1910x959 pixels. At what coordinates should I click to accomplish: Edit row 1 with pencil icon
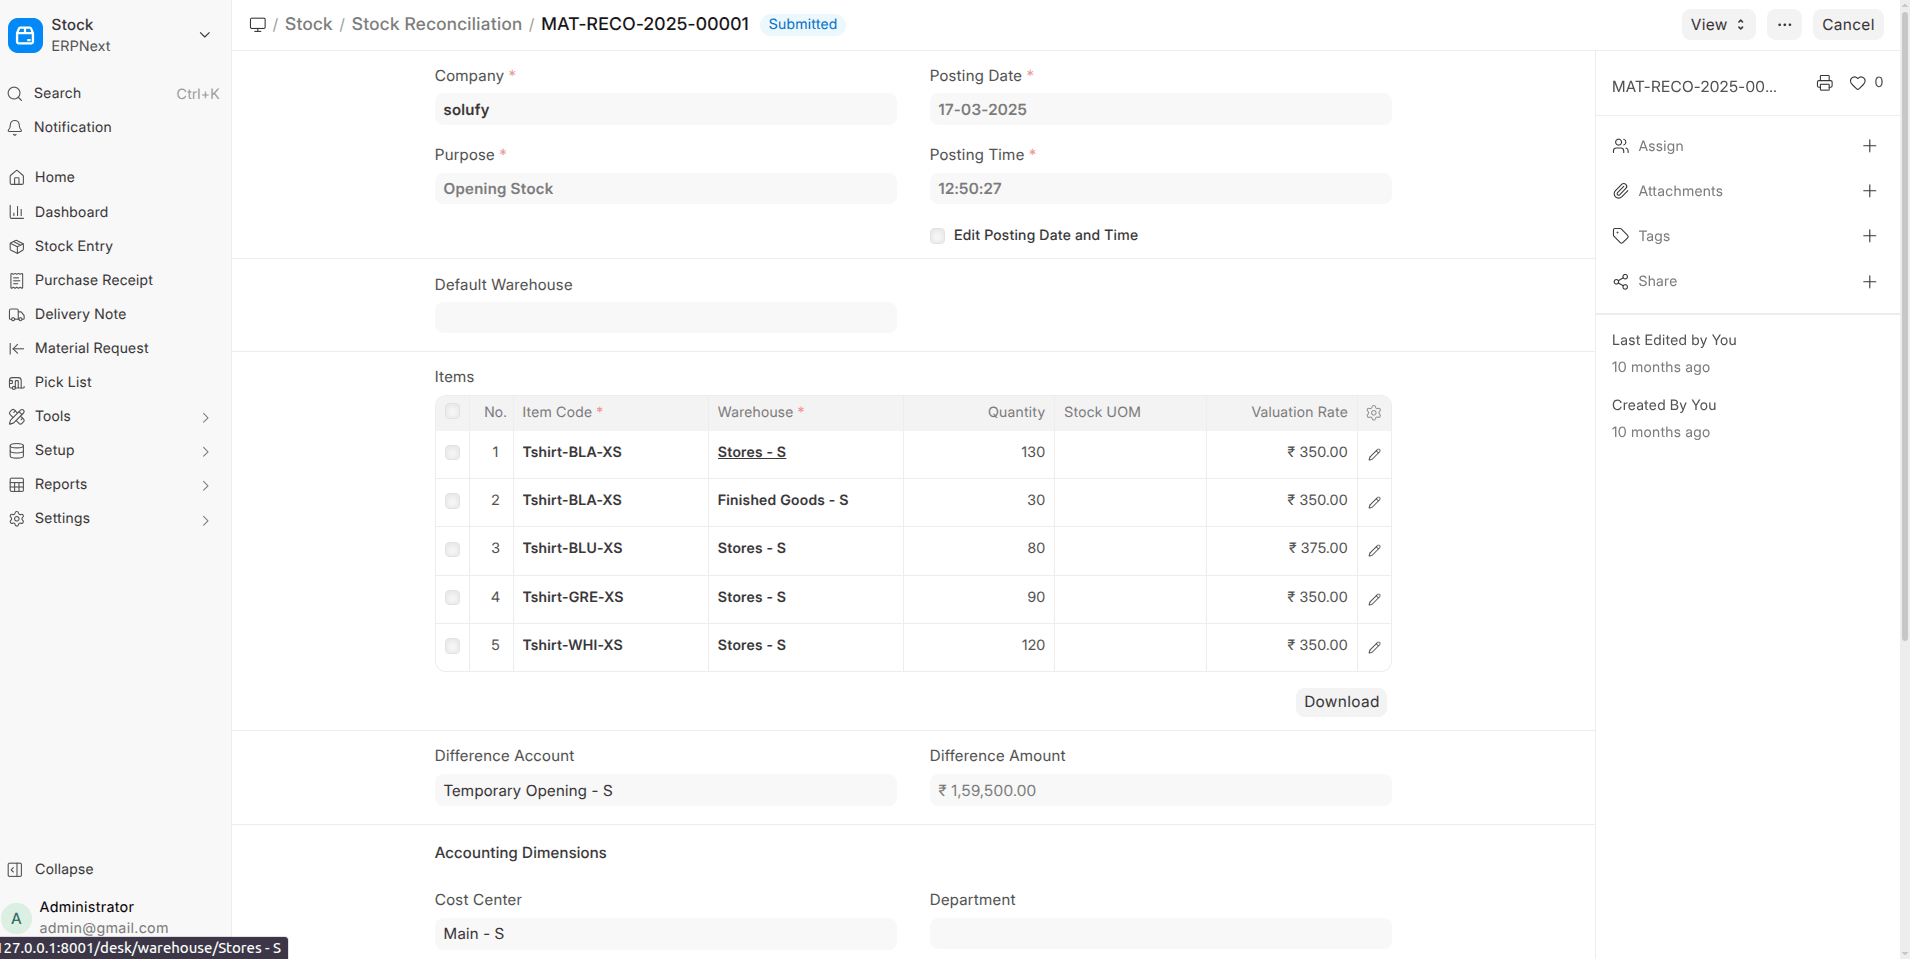pos(1374,454)
